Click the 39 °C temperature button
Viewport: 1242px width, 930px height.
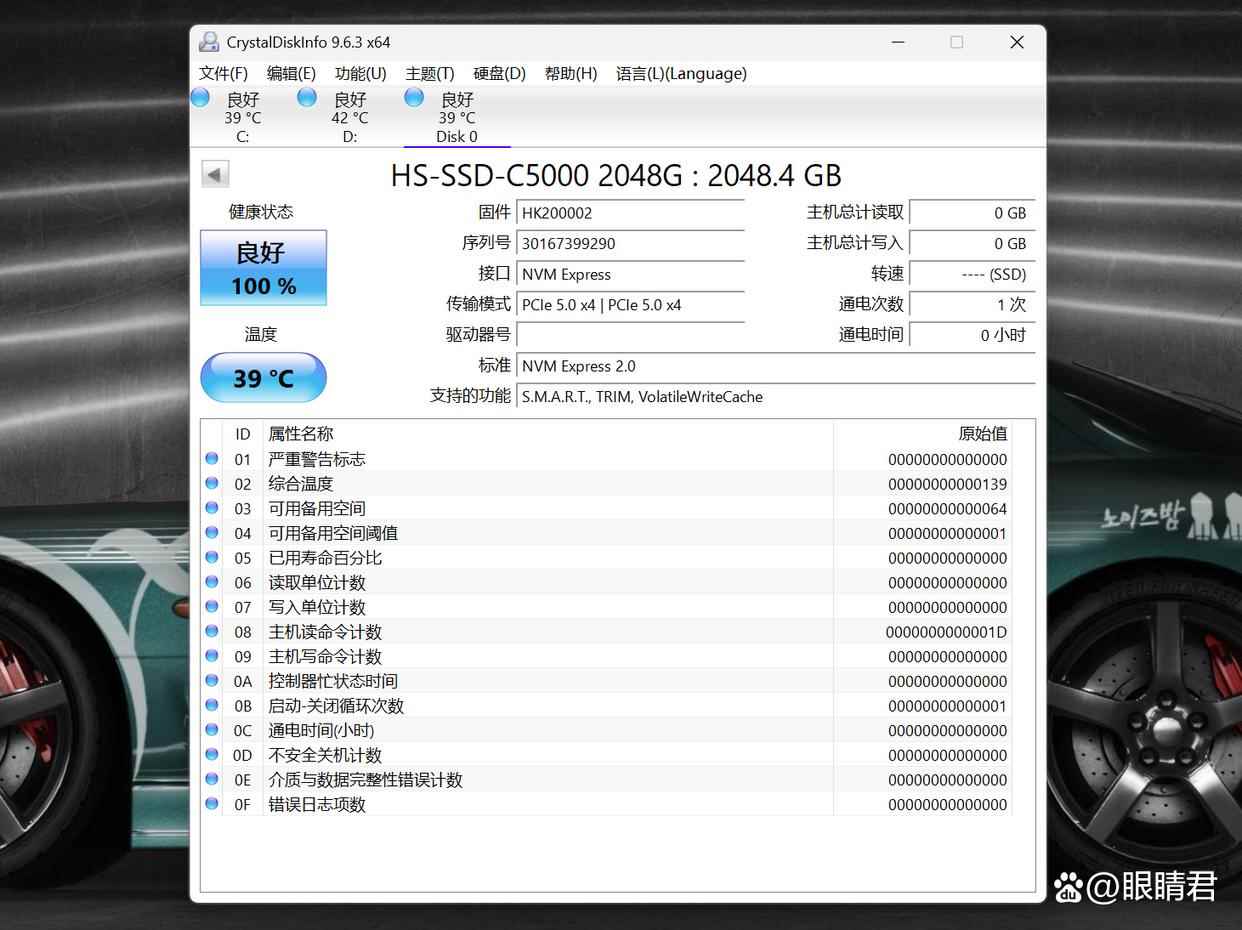pos(263,378)
